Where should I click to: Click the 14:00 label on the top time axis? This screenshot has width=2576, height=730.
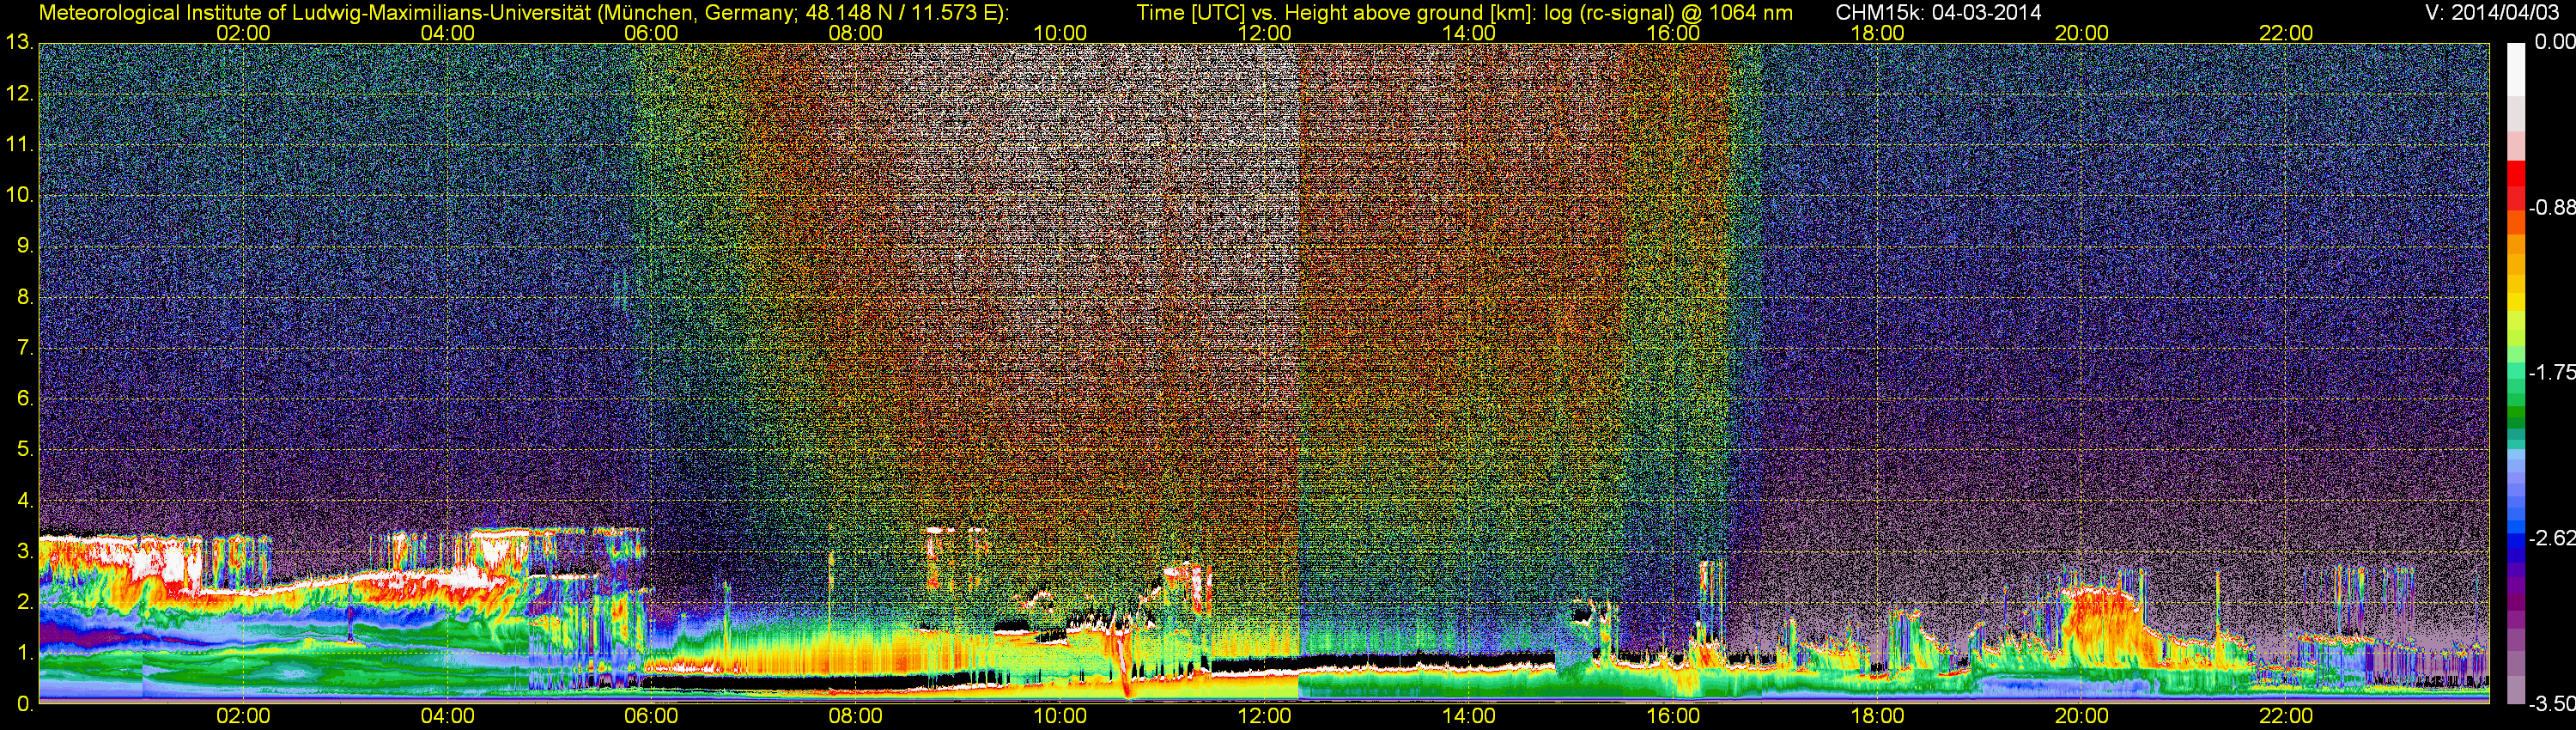click(1469, 33)
